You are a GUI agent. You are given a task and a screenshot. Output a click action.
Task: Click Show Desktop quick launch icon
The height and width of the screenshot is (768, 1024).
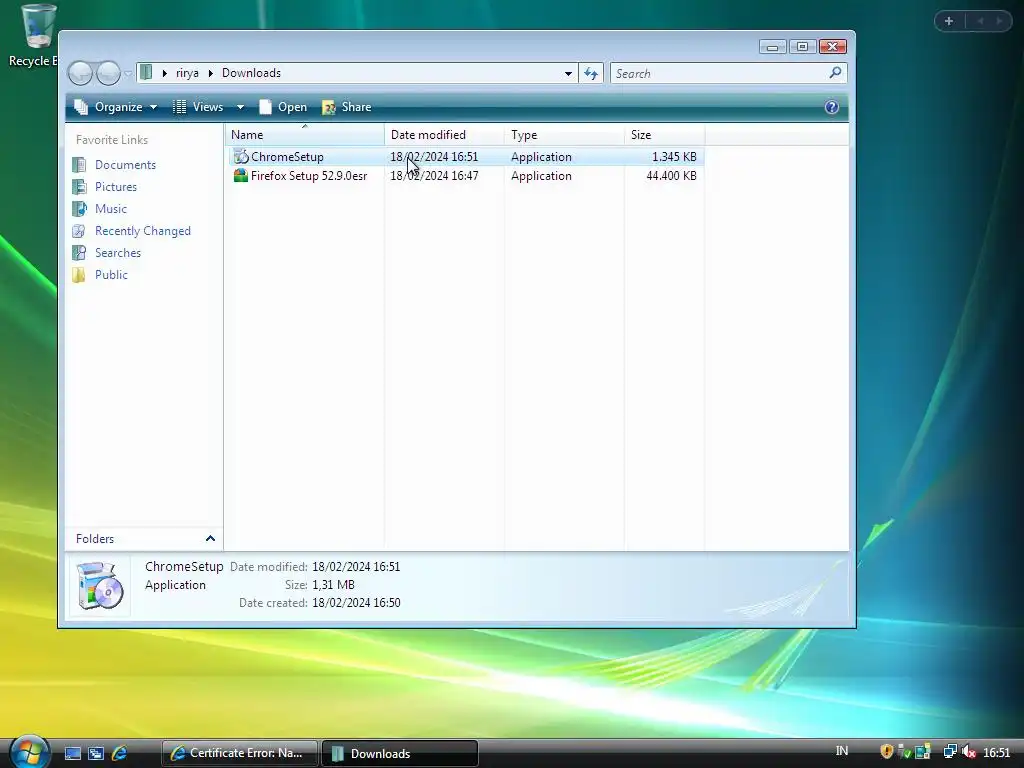pyautogui.click(x=72, y=753)
